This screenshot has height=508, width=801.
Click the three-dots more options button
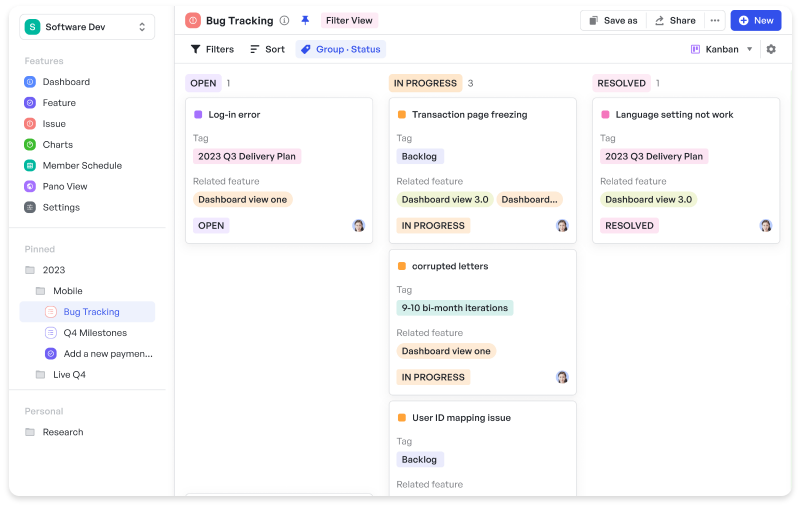(x=714, y=20)
